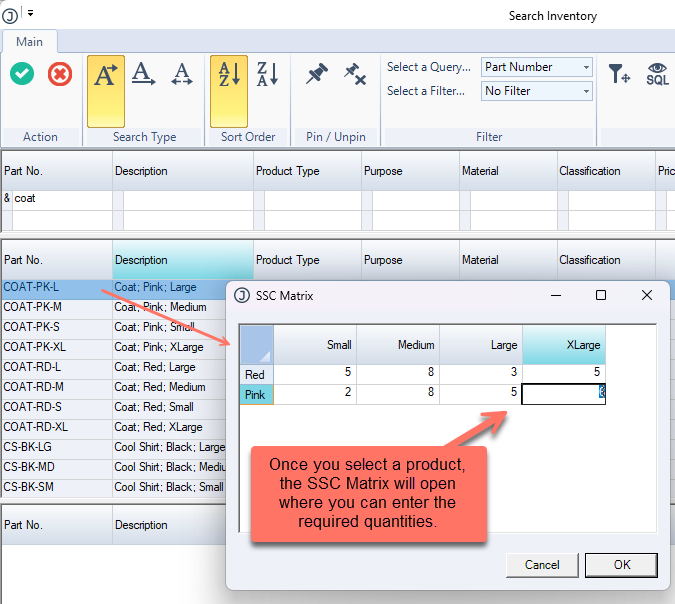
Task: Click the Red Large quantity cell
Action: tap(481, 374)
